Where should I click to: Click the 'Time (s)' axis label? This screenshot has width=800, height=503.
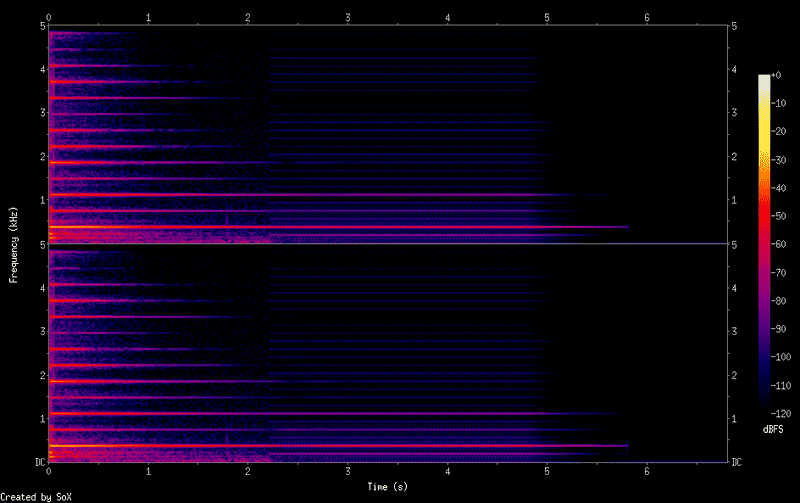click(x=388, y=486)
